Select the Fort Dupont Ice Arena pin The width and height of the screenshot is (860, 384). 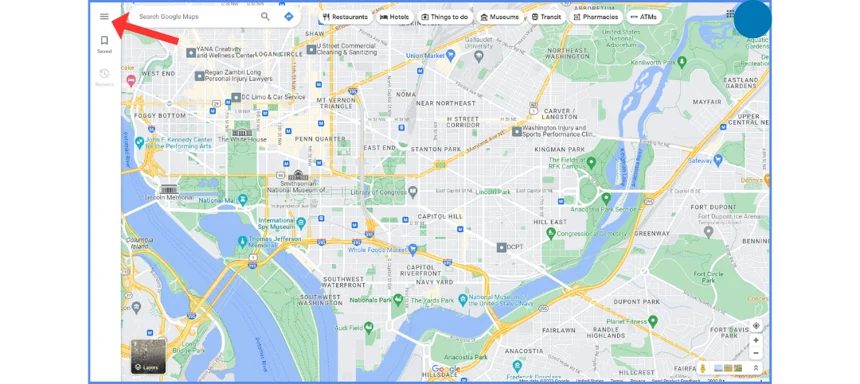[x=708, y=232]
